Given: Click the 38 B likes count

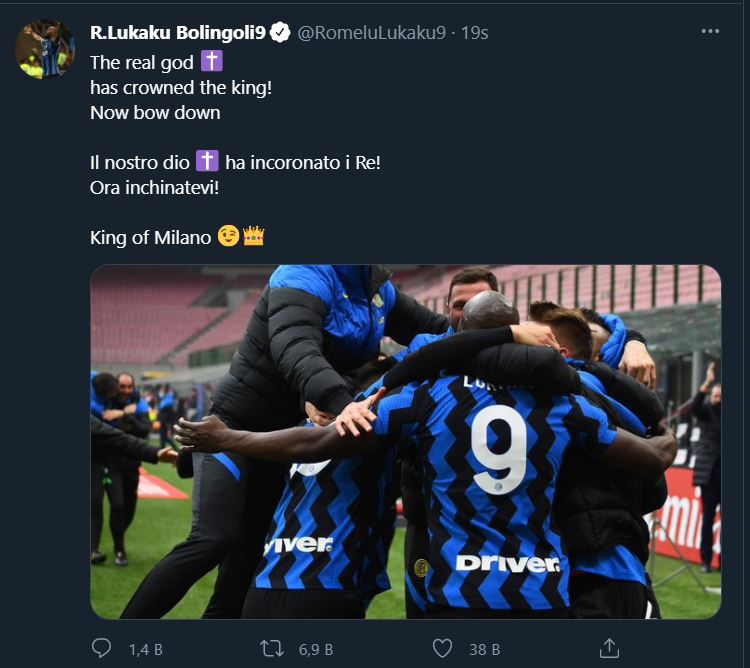Looking at the screenshot, I should [484, 650].
